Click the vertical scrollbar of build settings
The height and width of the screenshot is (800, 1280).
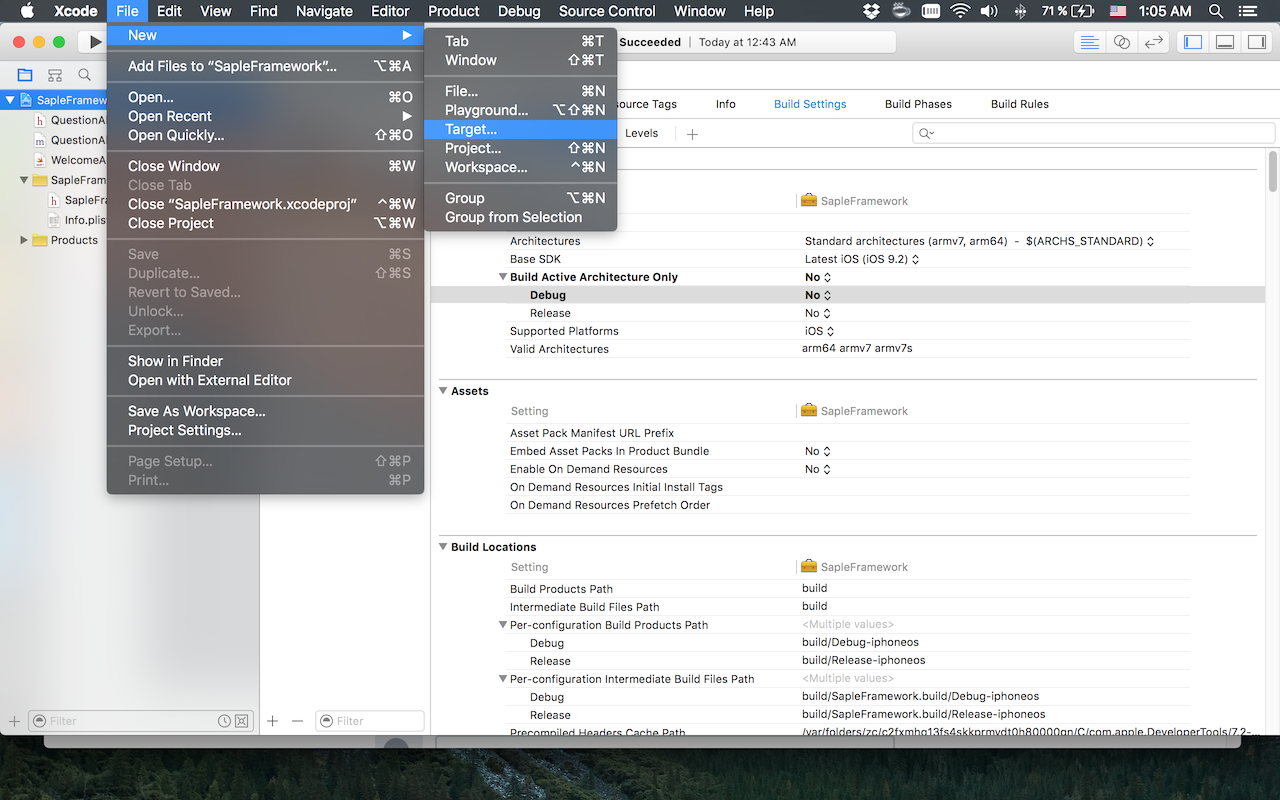[x=1273, y=170]
